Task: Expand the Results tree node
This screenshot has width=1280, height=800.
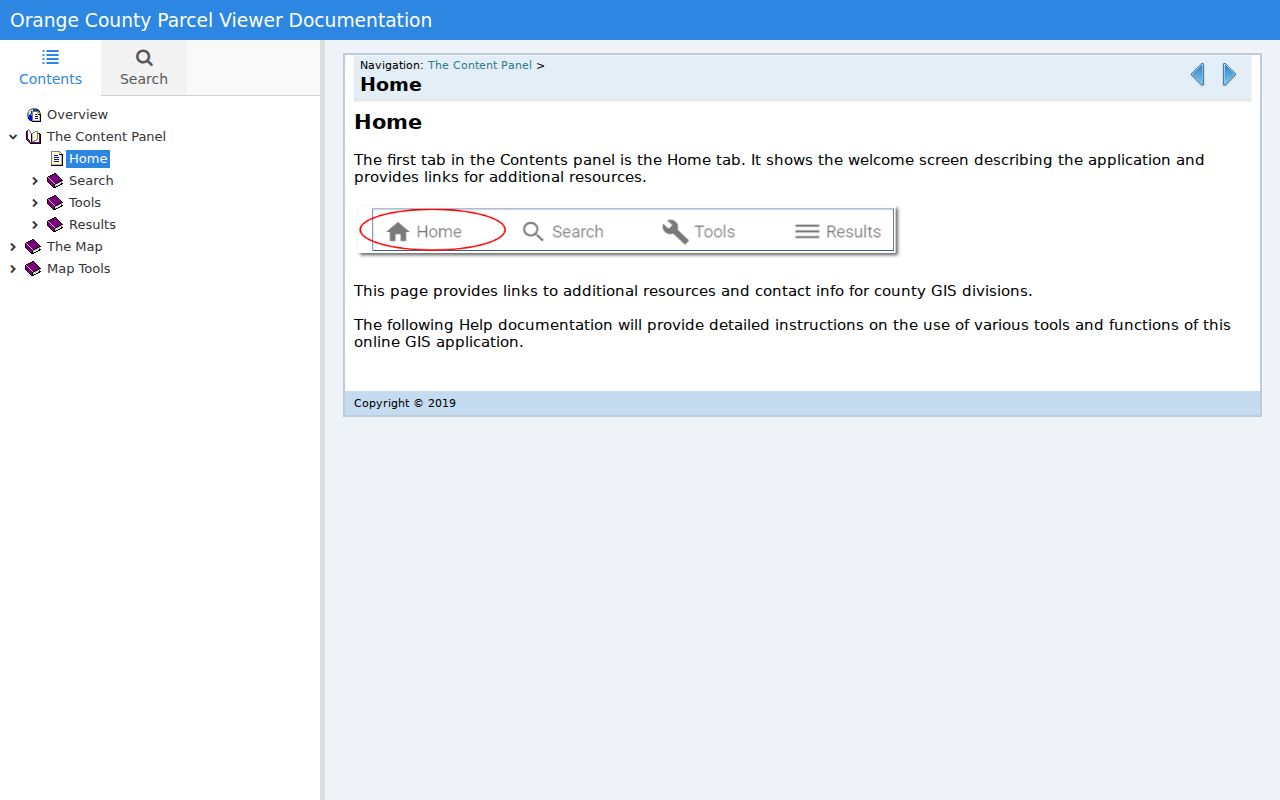Action: 35,225
